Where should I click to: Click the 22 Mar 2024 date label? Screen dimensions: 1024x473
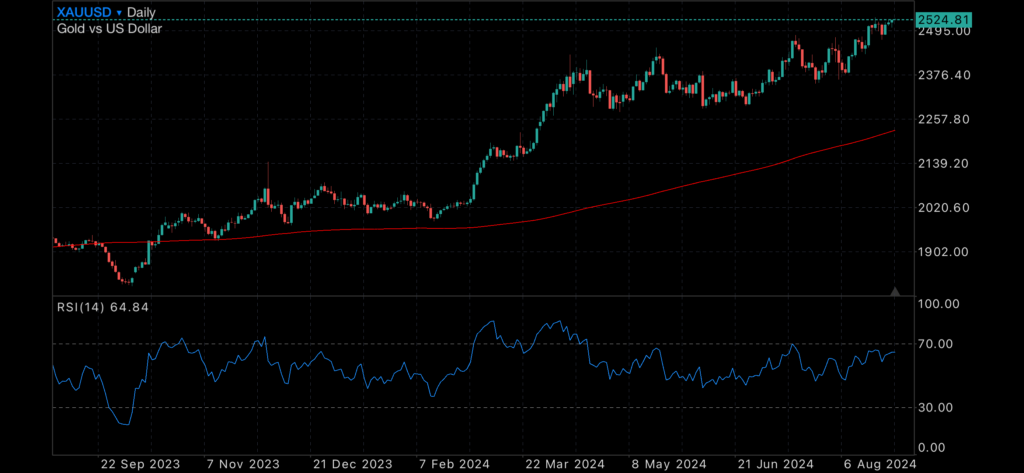point(564,464)
